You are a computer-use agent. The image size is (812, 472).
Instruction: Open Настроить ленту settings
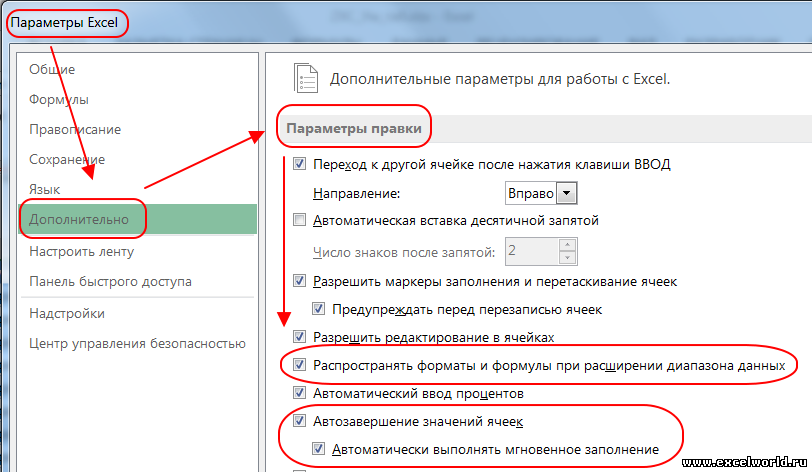(x=81, y=252)
